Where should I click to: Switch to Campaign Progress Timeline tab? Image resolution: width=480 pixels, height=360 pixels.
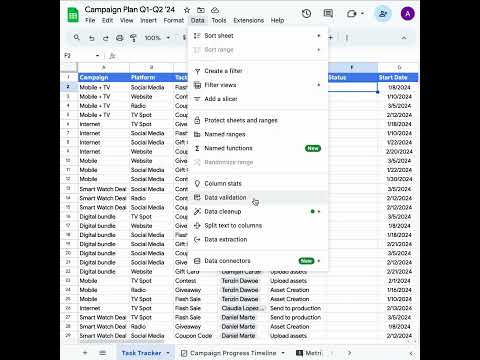[x=233, y=353]
